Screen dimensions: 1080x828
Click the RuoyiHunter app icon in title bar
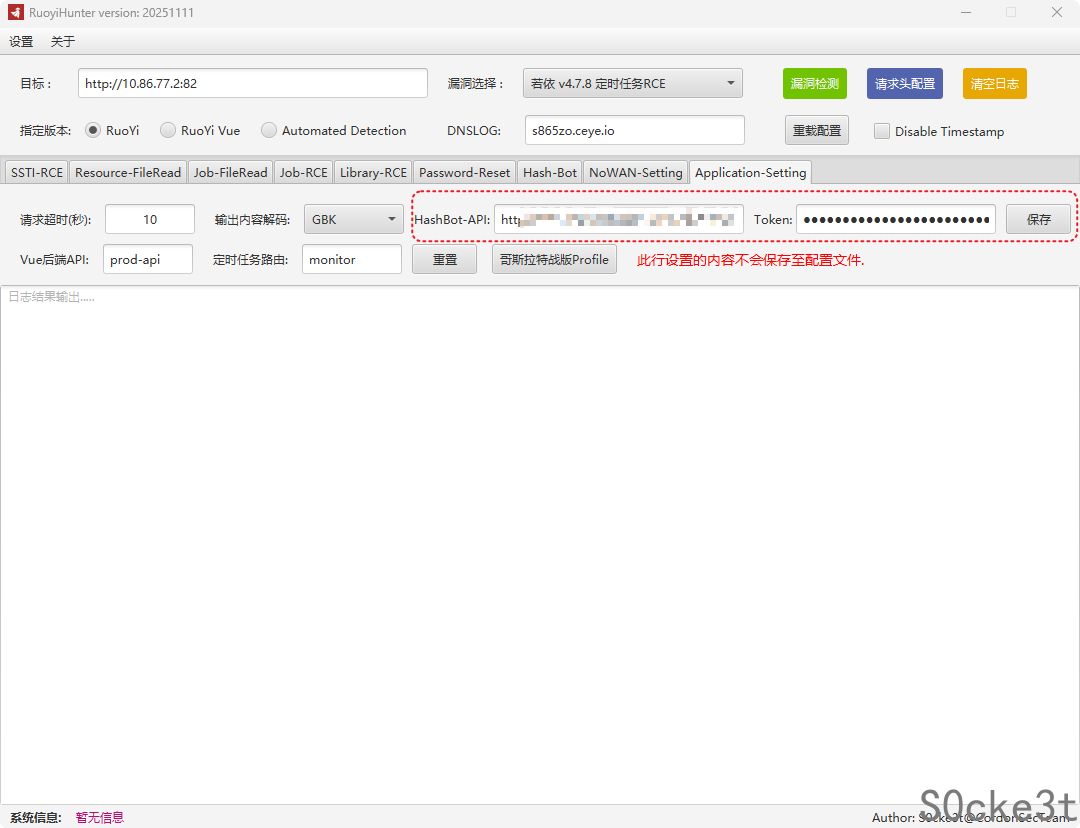pyautogui.click(x=16, y=12)
